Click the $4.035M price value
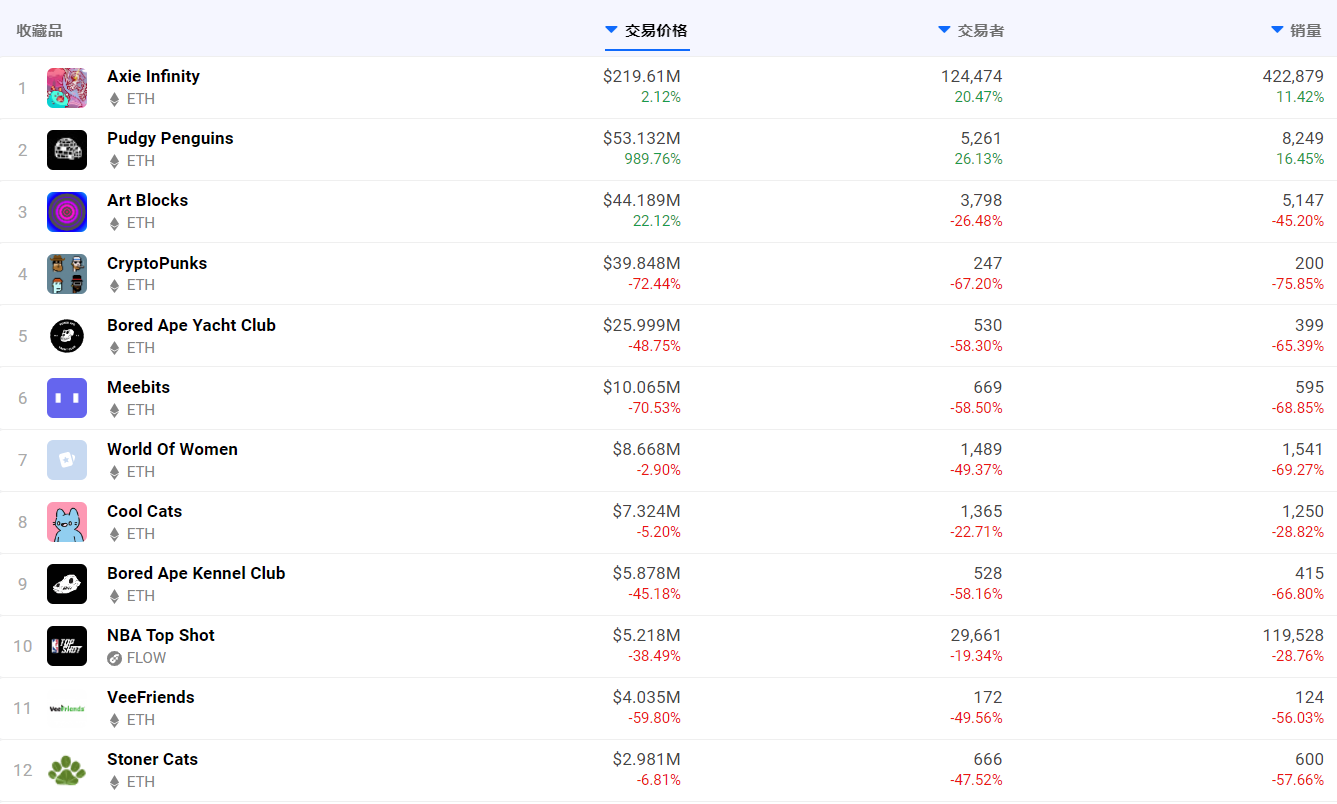Screen dimensions: 1337x804 [x=647, y=697]
